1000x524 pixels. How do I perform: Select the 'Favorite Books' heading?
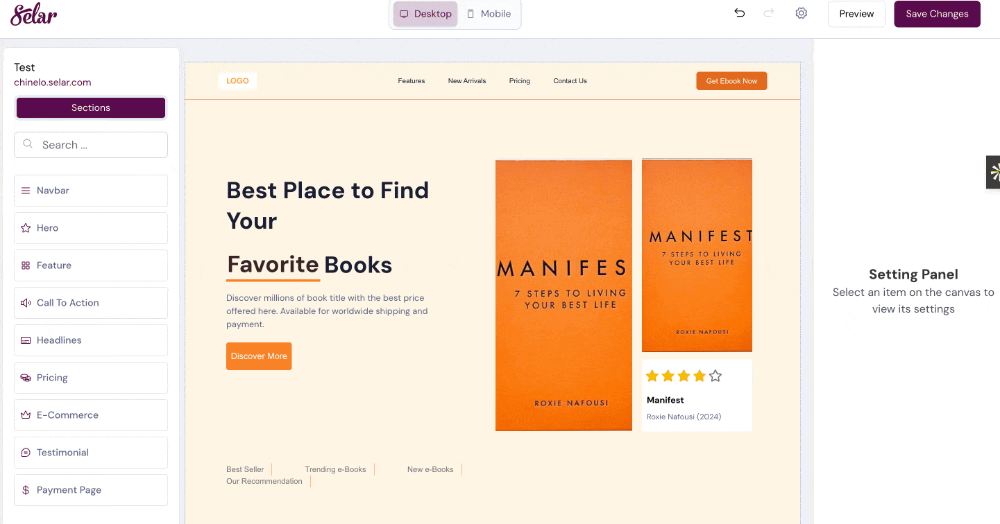click(309, 265)
